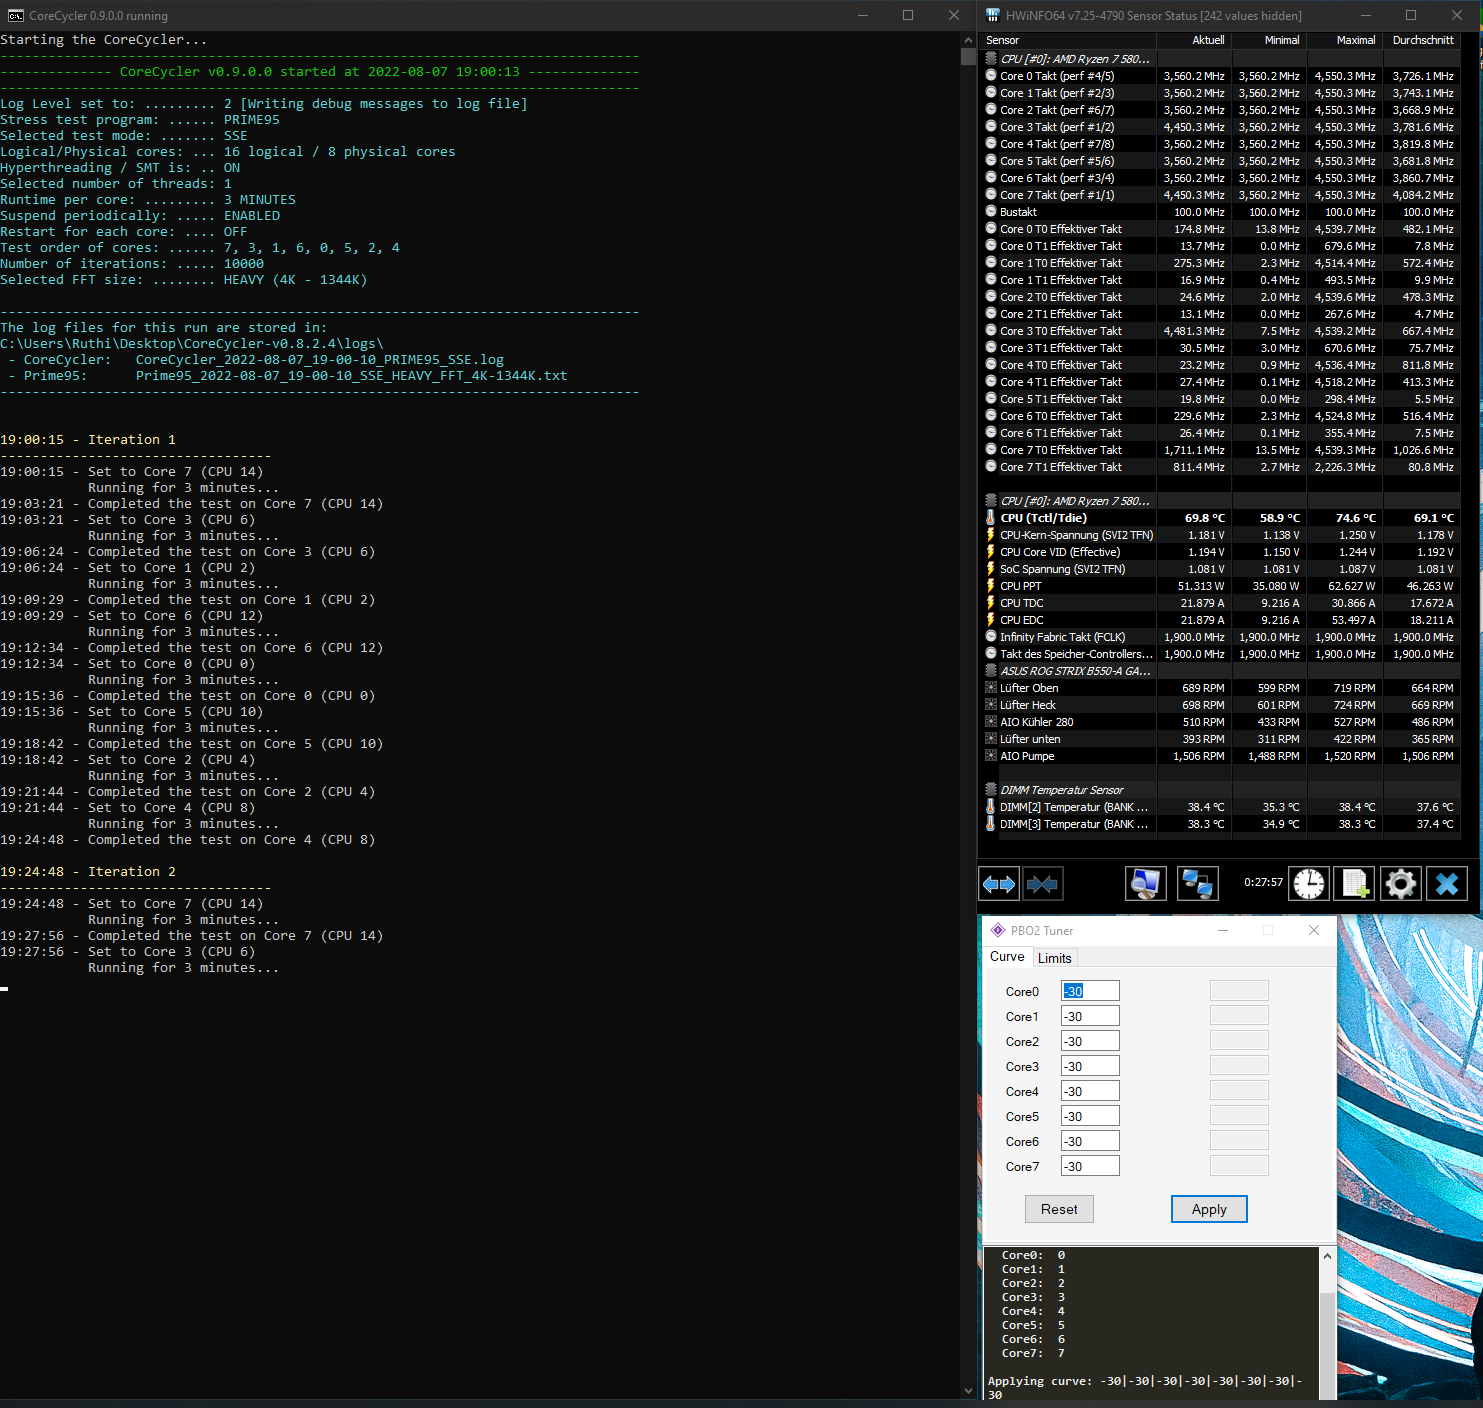Click the CoreCycler scrollbar down arrow
Screen dimensions: 1483x1408
click(x=968, y=1390)
